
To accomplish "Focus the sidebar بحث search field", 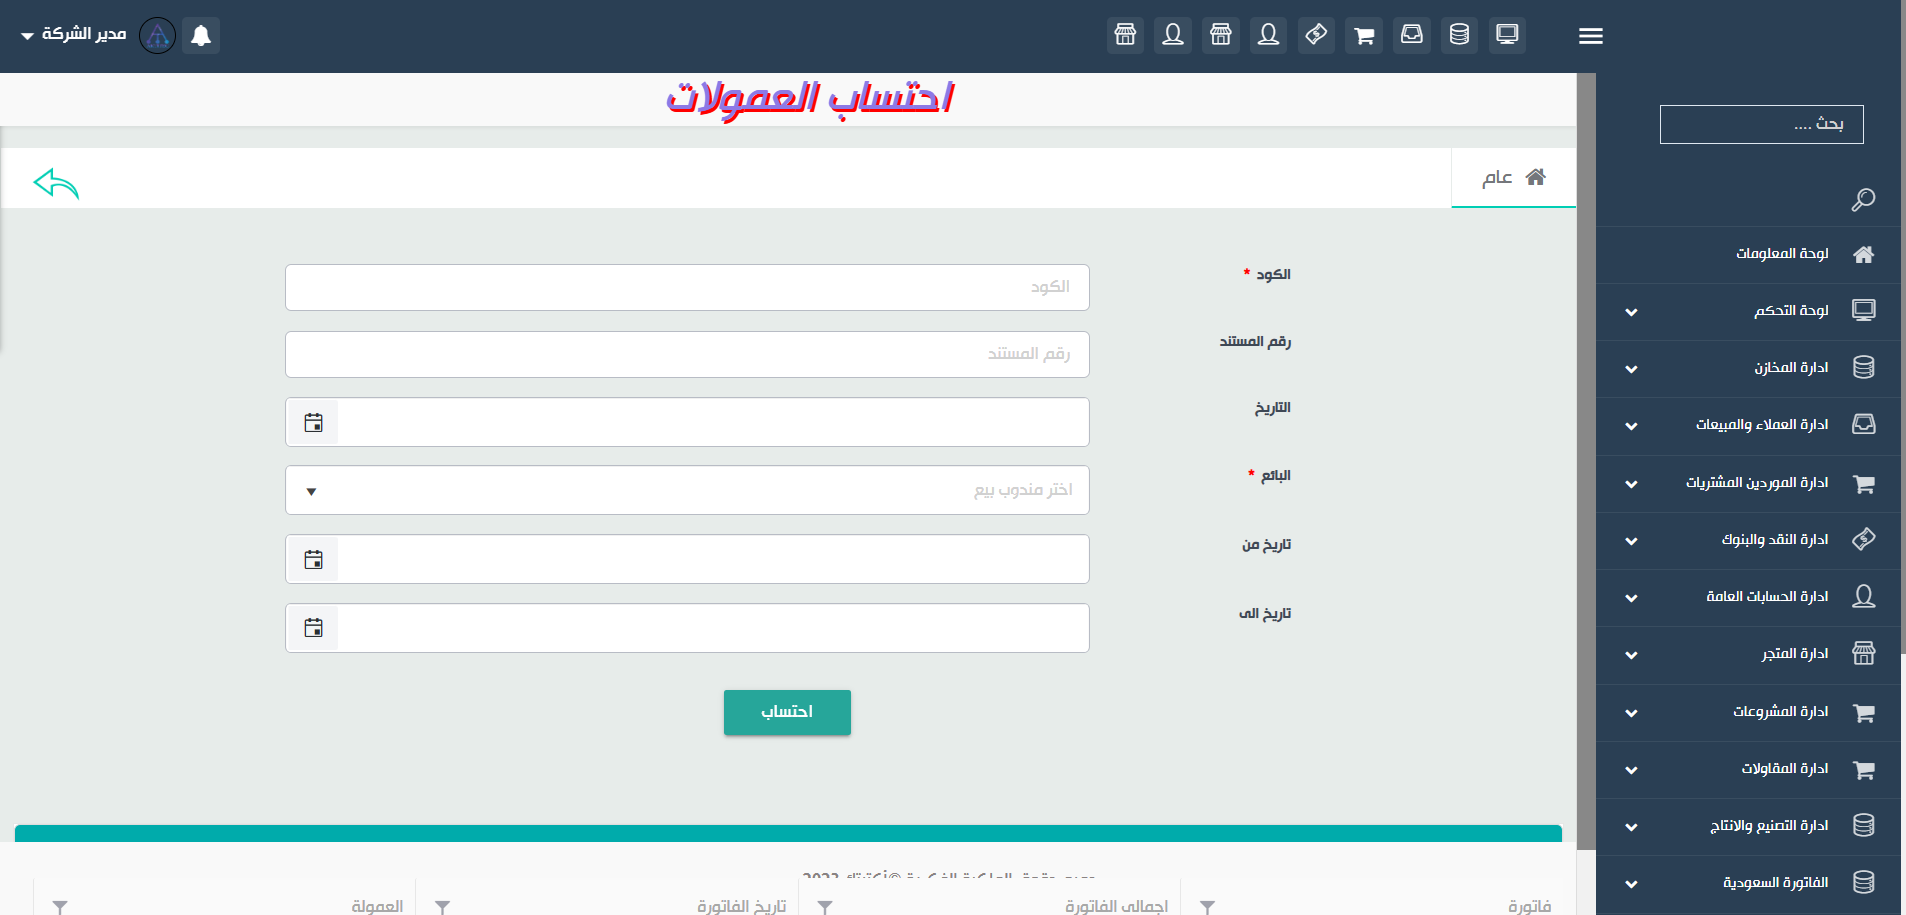I will (x=1761, y=124).
